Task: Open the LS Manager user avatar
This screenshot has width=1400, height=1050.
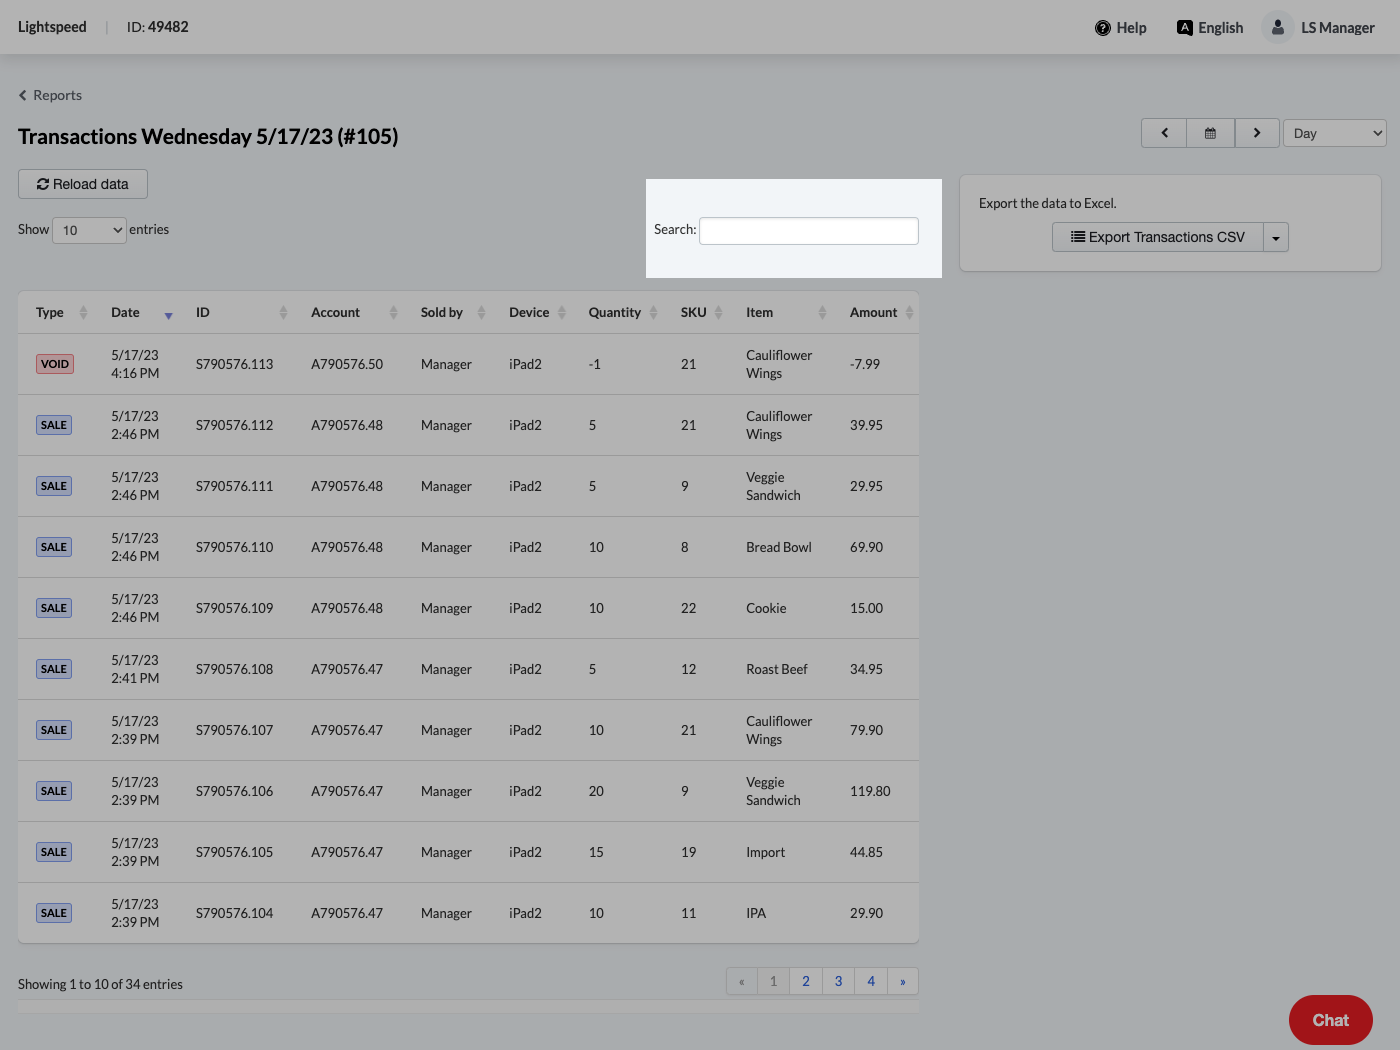Action: (x=1278, y=27)
